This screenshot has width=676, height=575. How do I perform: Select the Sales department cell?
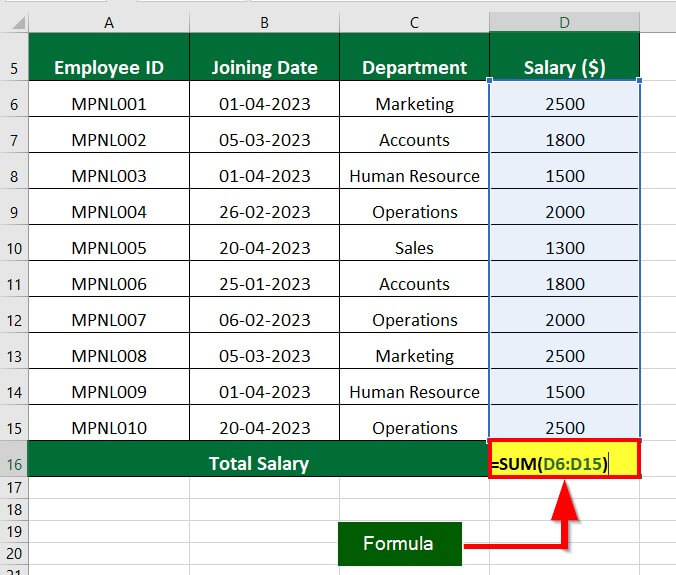click(x=414, y=248)
